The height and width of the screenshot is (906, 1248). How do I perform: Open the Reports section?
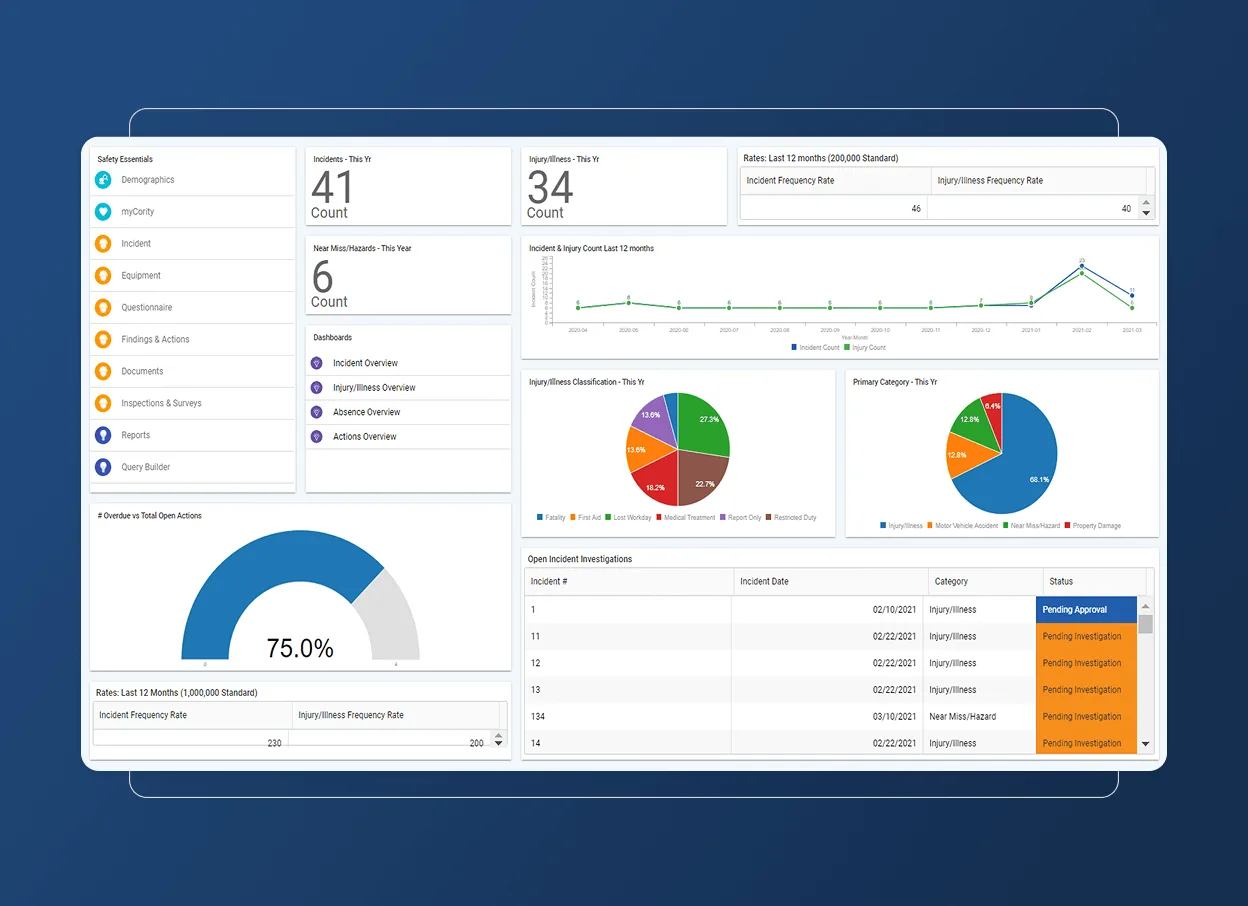coord(137,435)
